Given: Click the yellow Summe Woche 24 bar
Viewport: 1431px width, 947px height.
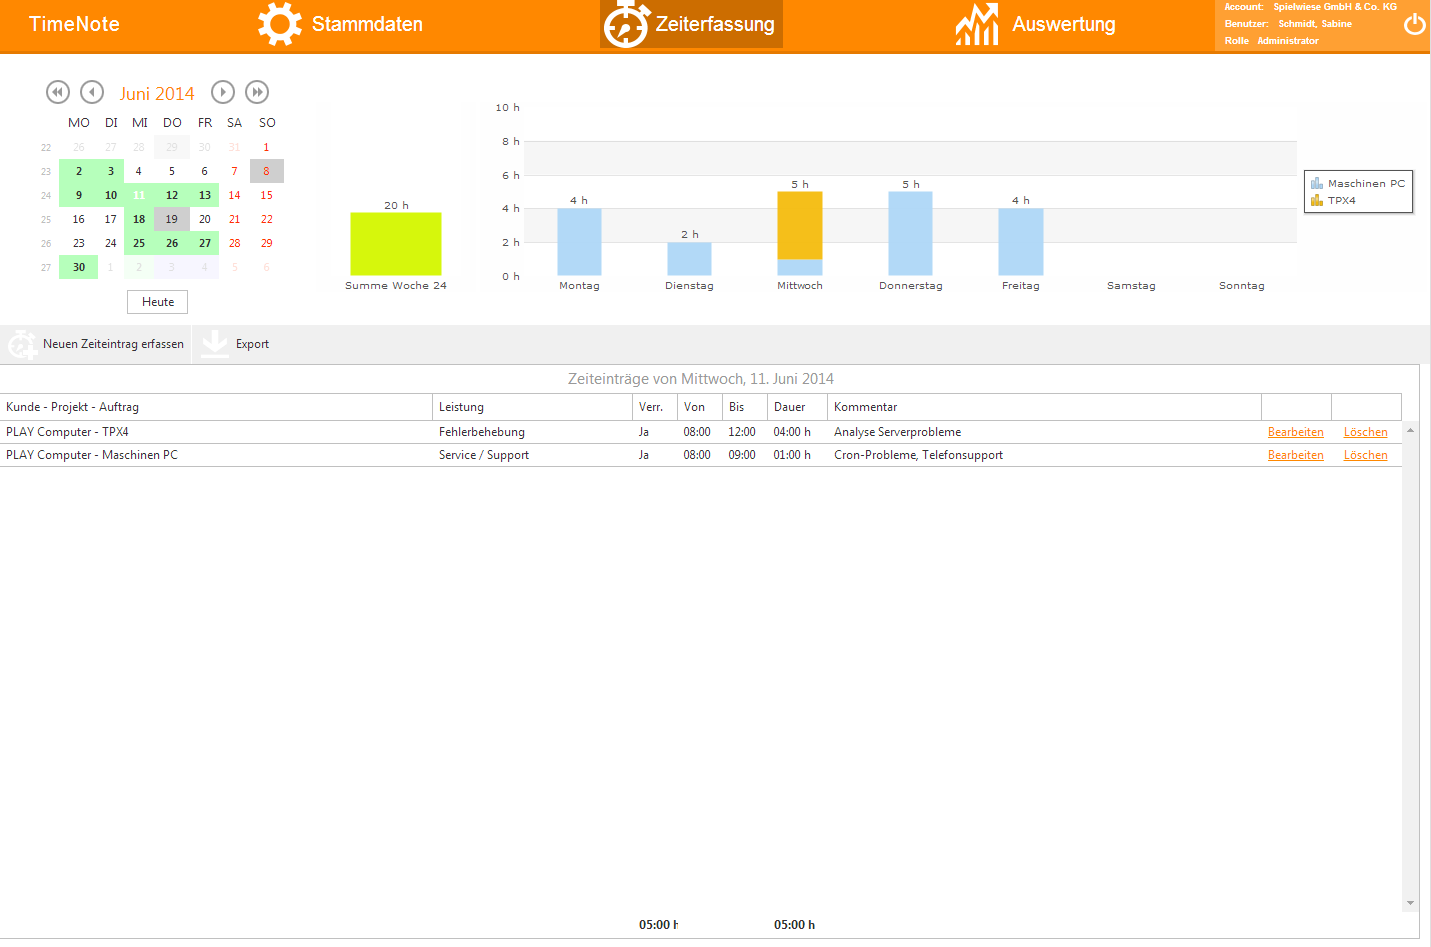Looking at the screenshot, I should 395,243.
